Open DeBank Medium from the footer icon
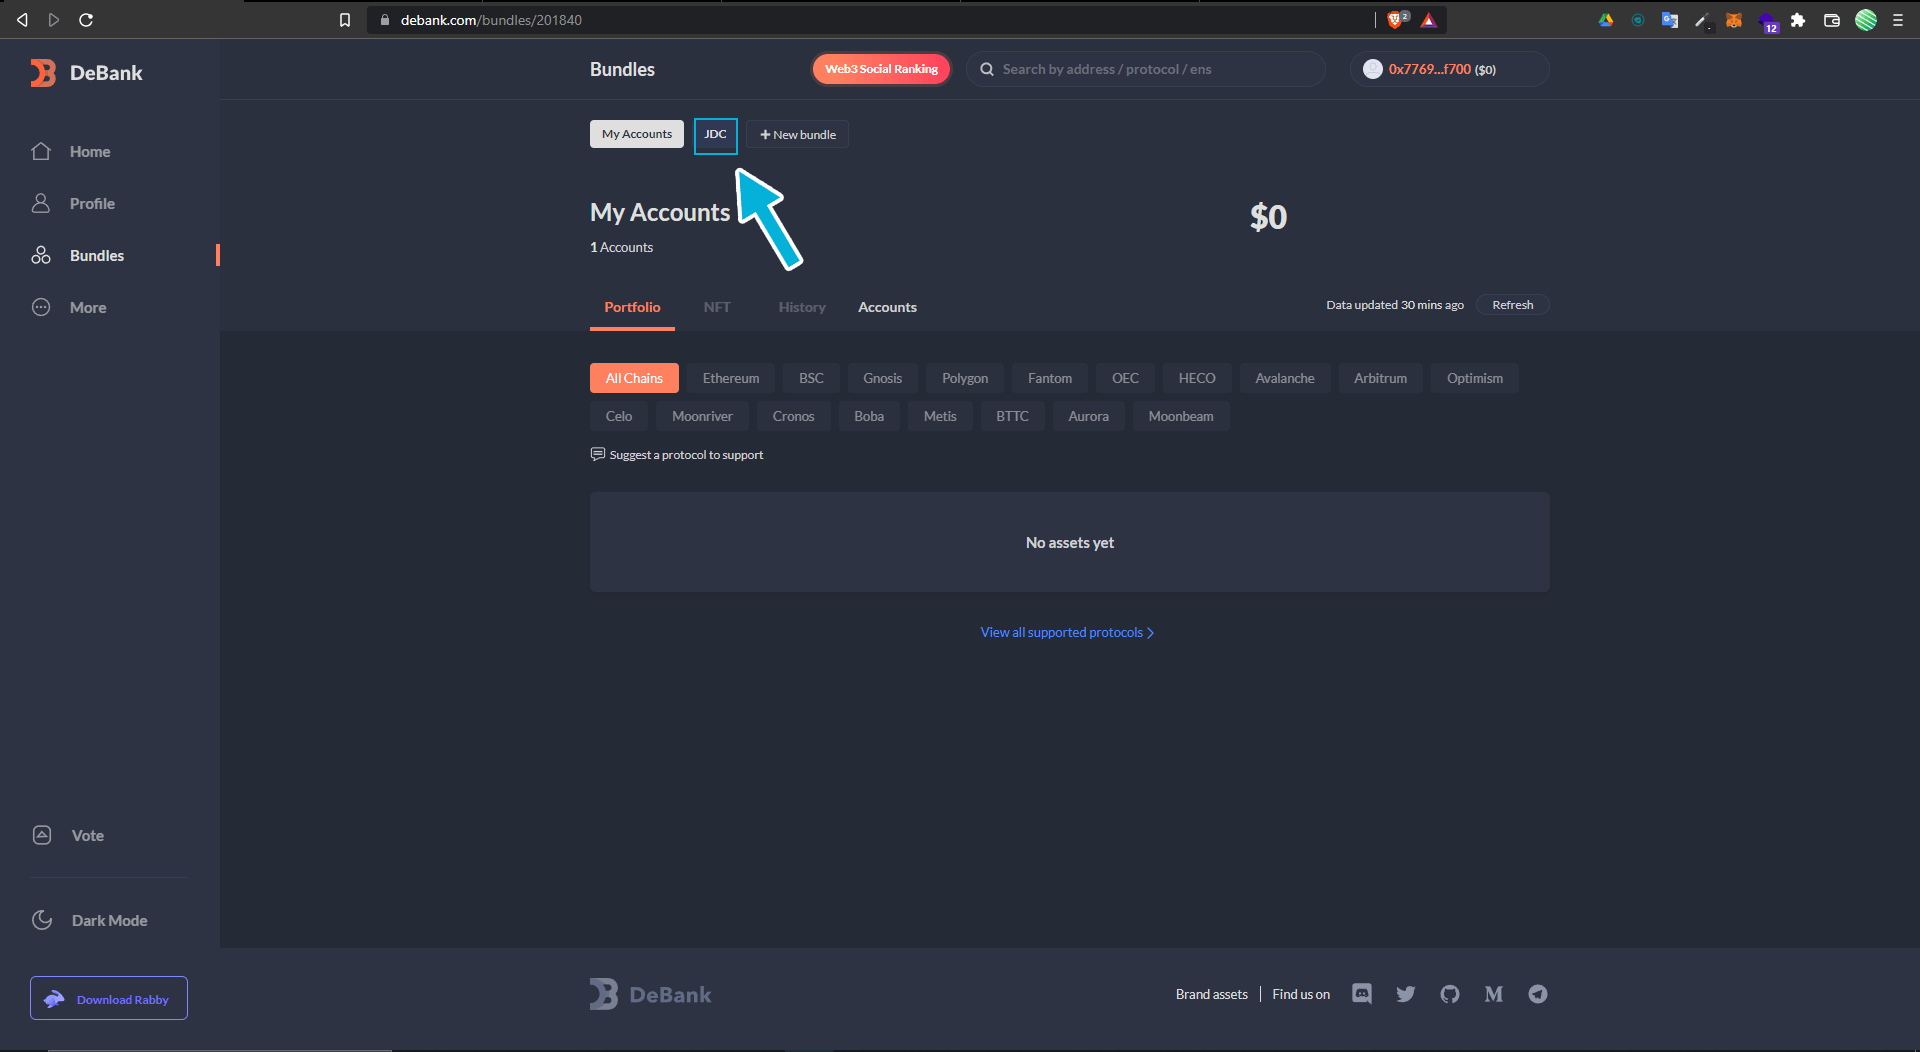The width and height of the screenshot is (1920, 1052). pos(1493,994)
